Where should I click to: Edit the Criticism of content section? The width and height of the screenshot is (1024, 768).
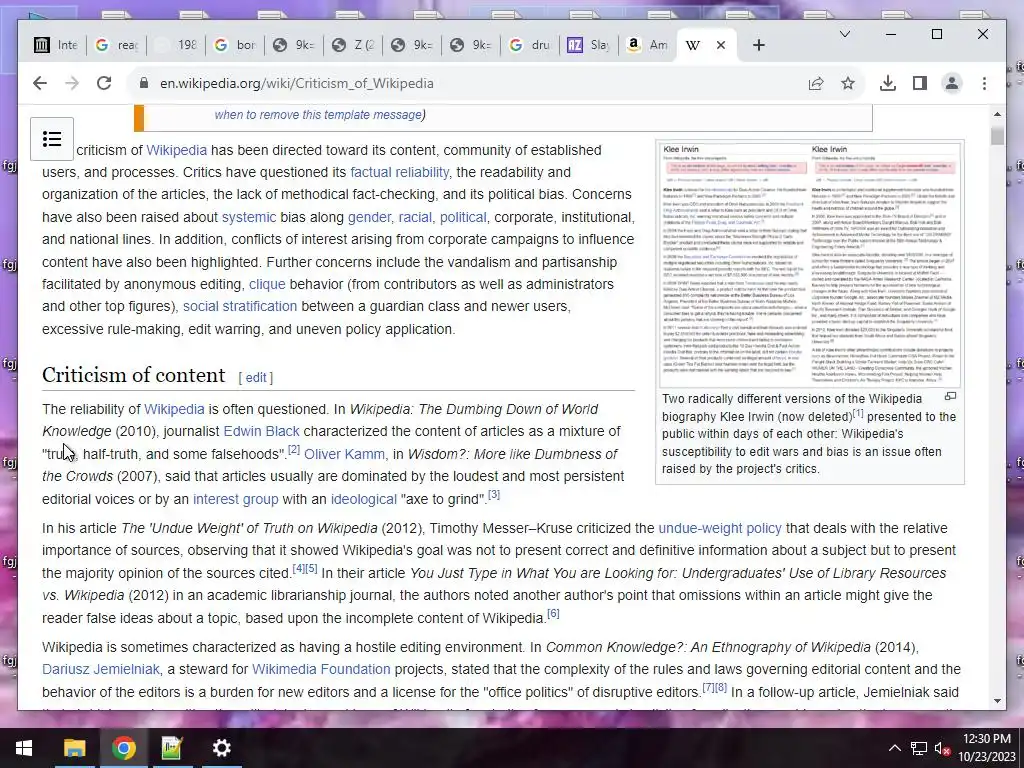256,377
